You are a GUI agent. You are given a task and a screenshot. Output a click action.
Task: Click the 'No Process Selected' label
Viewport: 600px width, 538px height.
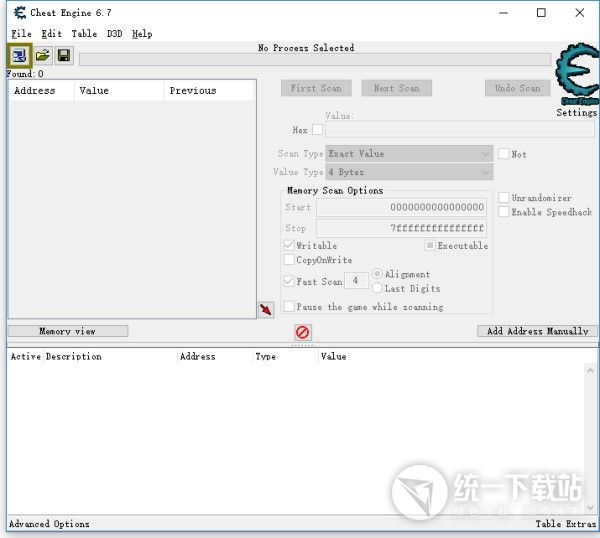(306, 48)
